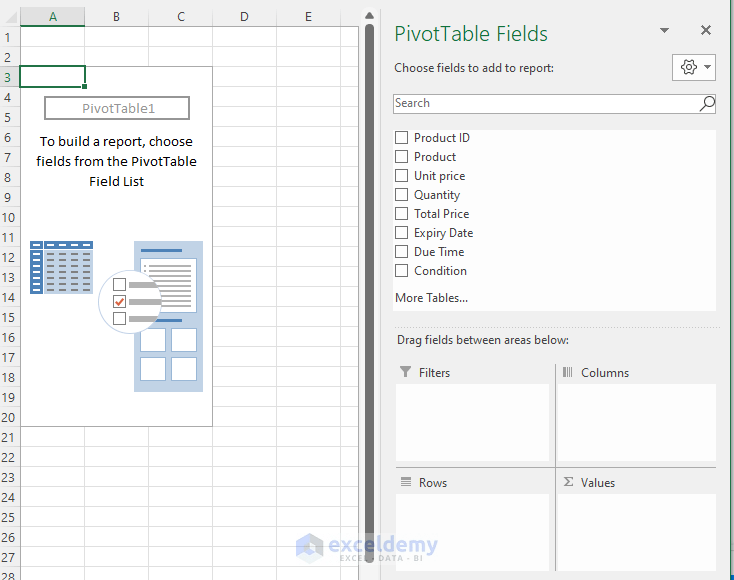Check the Total Price field
Image resolution: width=734 pixels, height=580 pixels.
click(401, 213)
